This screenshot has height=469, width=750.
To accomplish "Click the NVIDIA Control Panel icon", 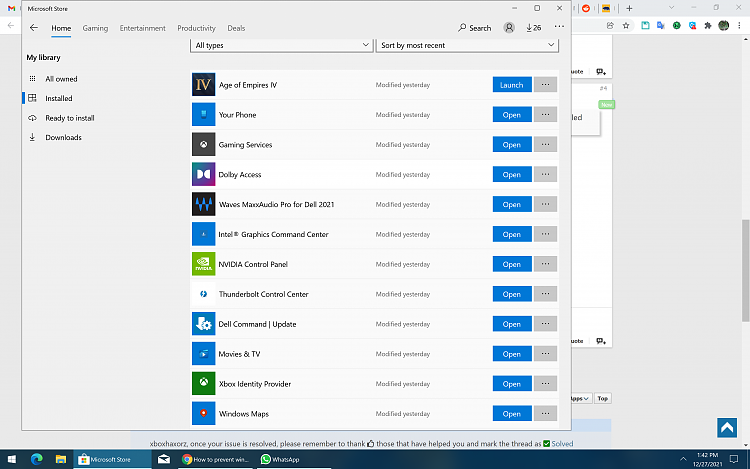I will pyautogui.click(x=203, y=264).
